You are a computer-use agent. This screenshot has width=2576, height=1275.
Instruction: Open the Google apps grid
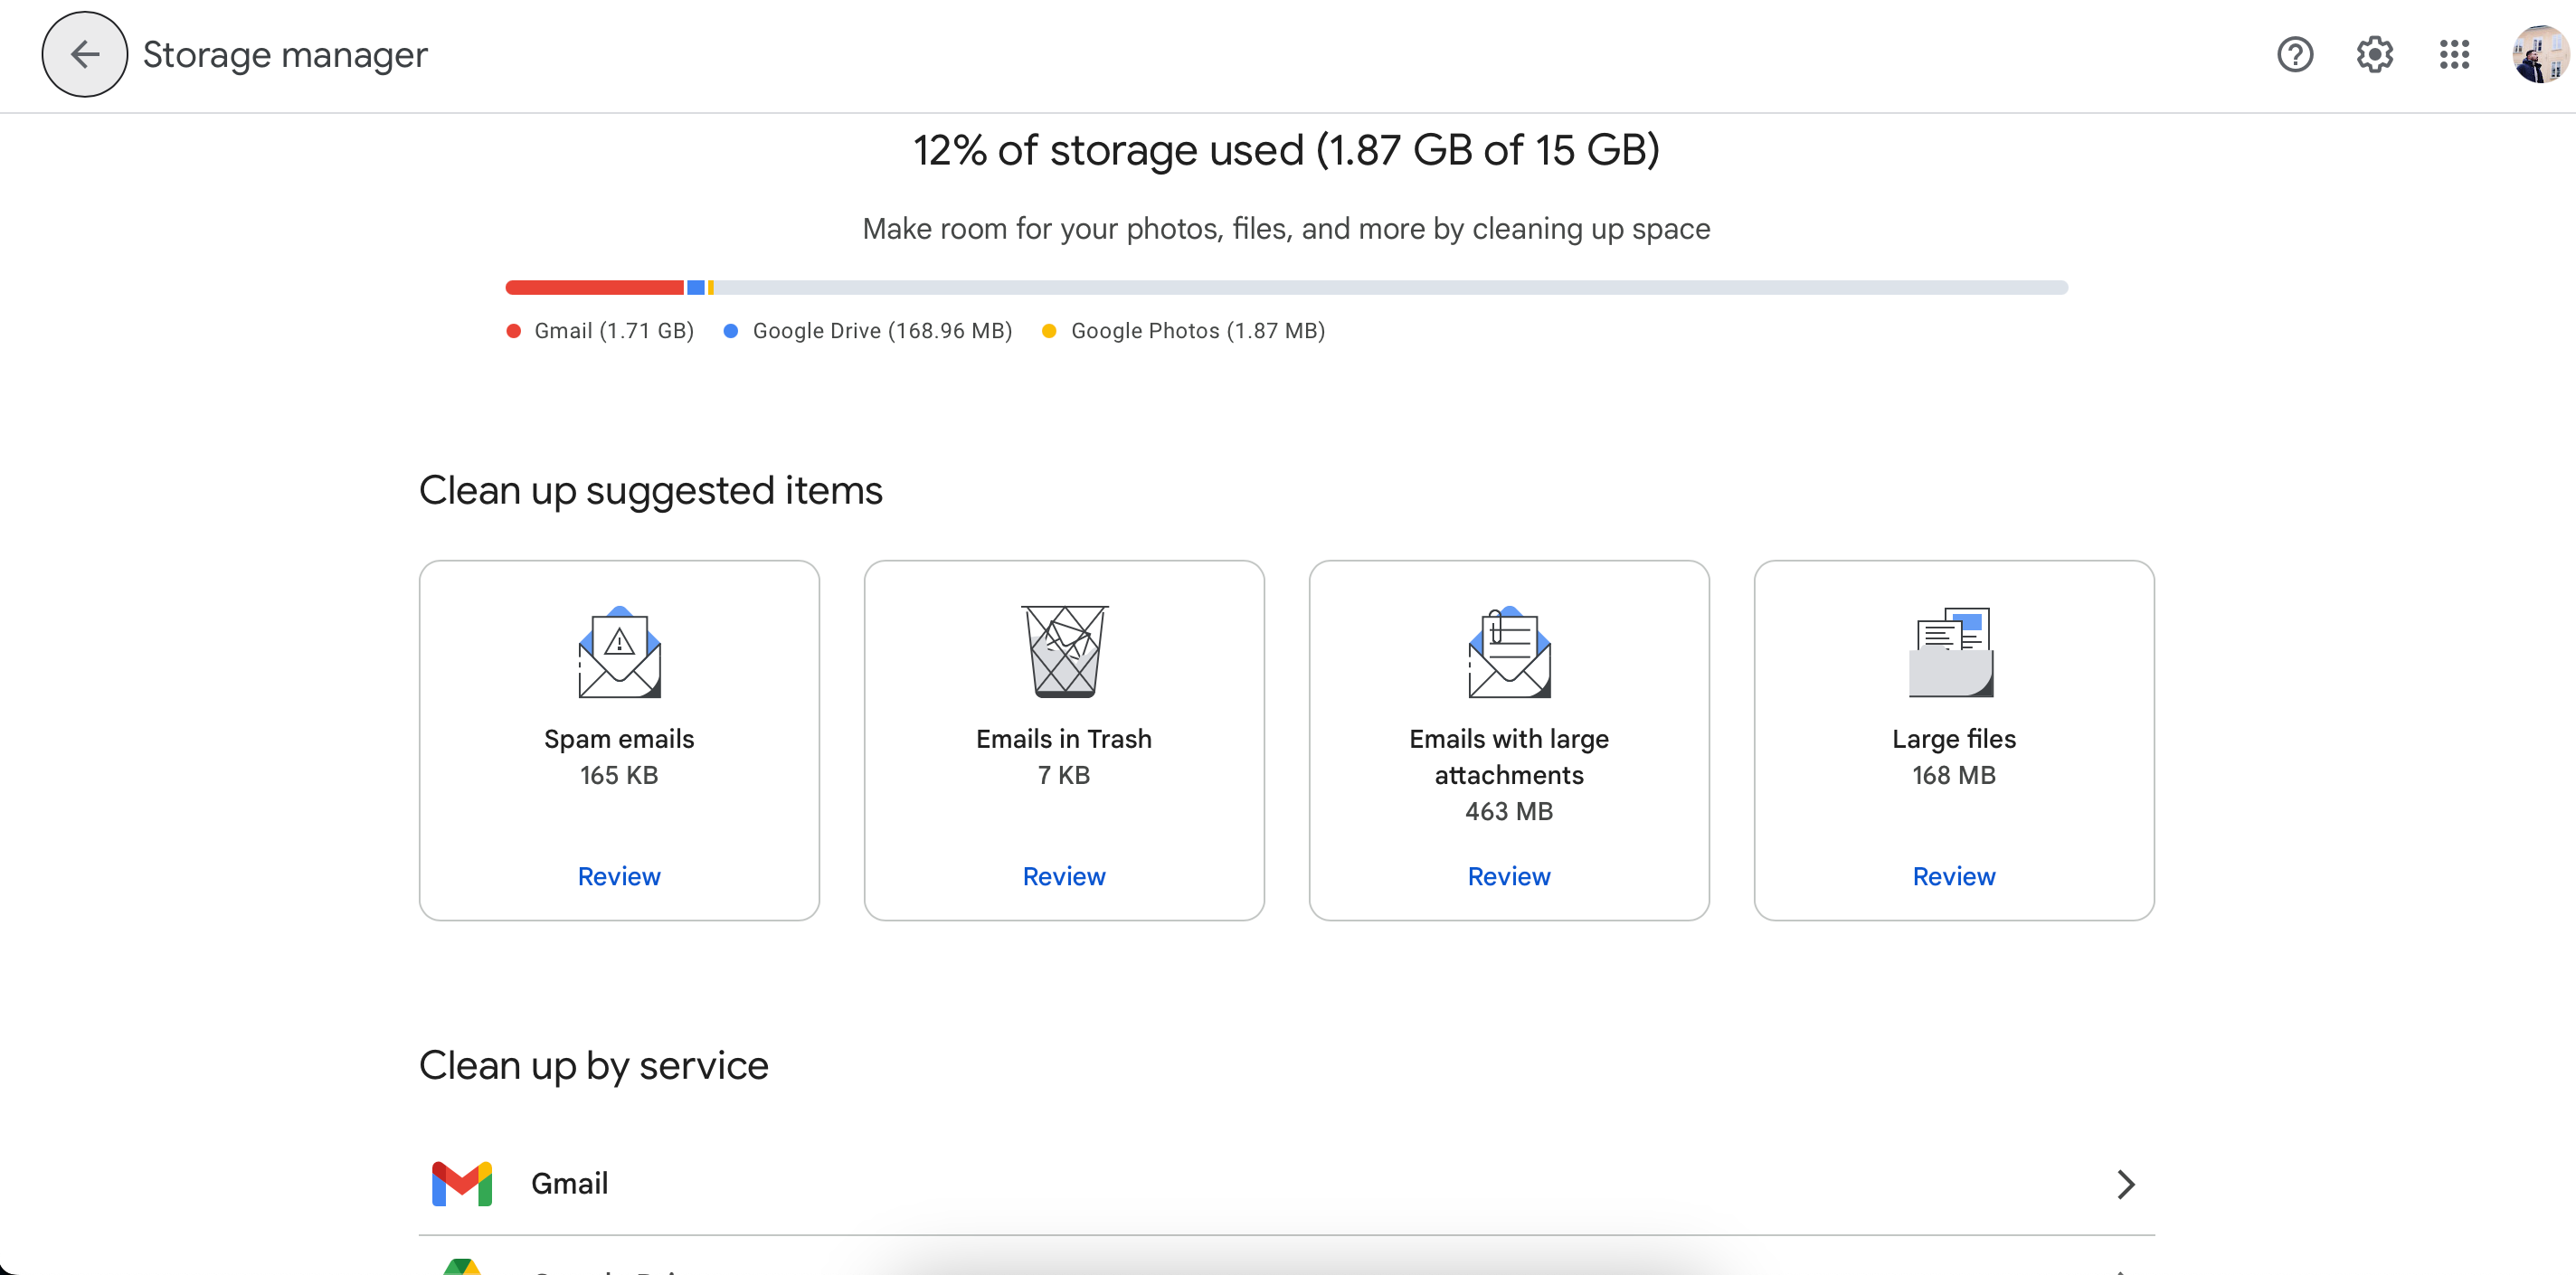2454,54
